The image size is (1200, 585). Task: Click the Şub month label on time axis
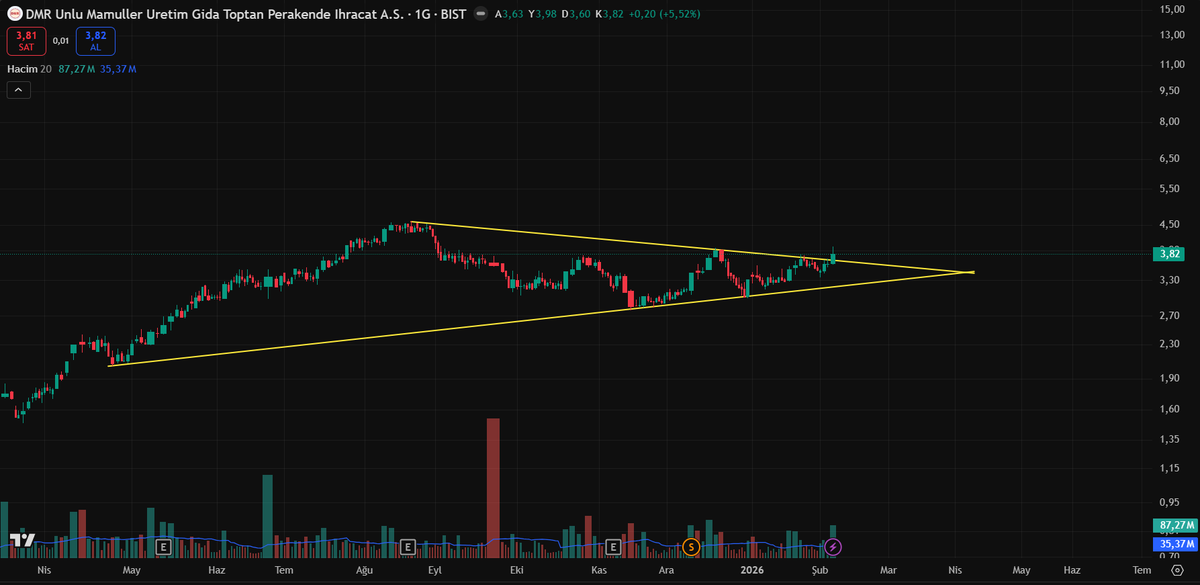click(820, 570)
